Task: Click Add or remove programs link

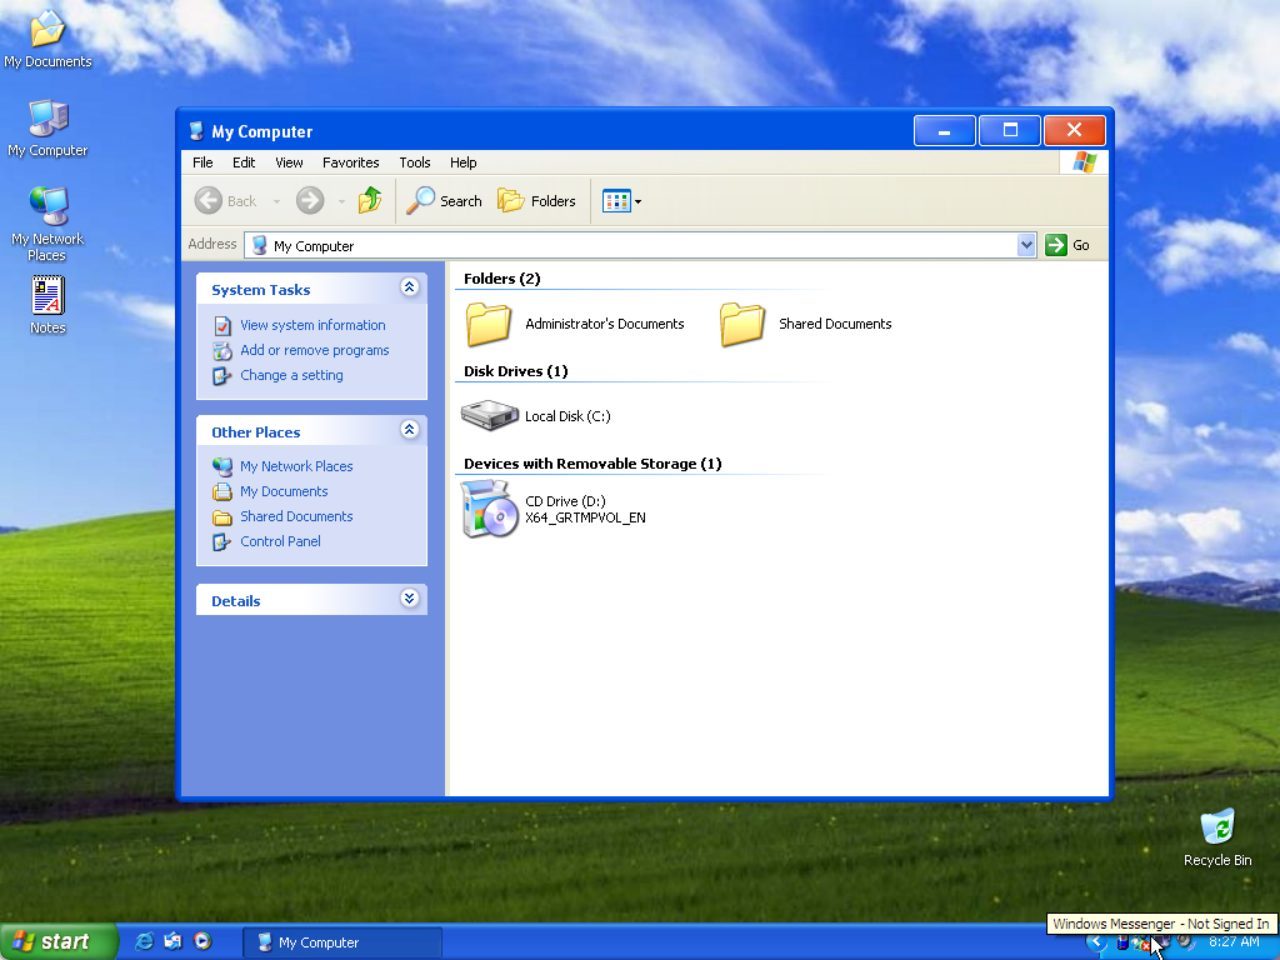Action: tap(315, 350)
